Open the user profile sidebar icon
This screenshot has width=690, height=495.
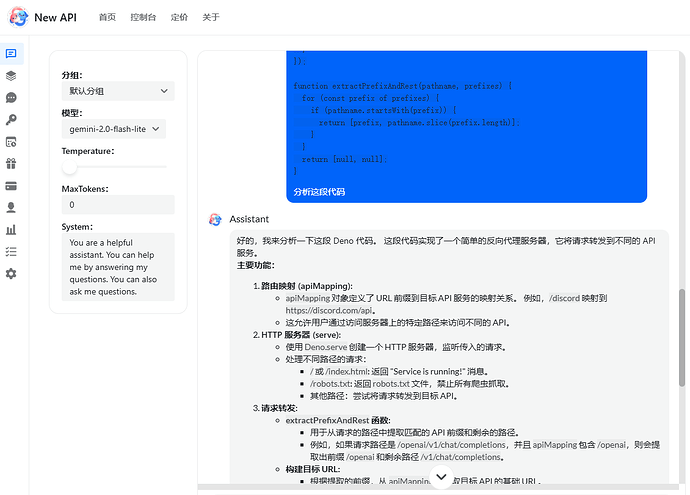[11, 208]
